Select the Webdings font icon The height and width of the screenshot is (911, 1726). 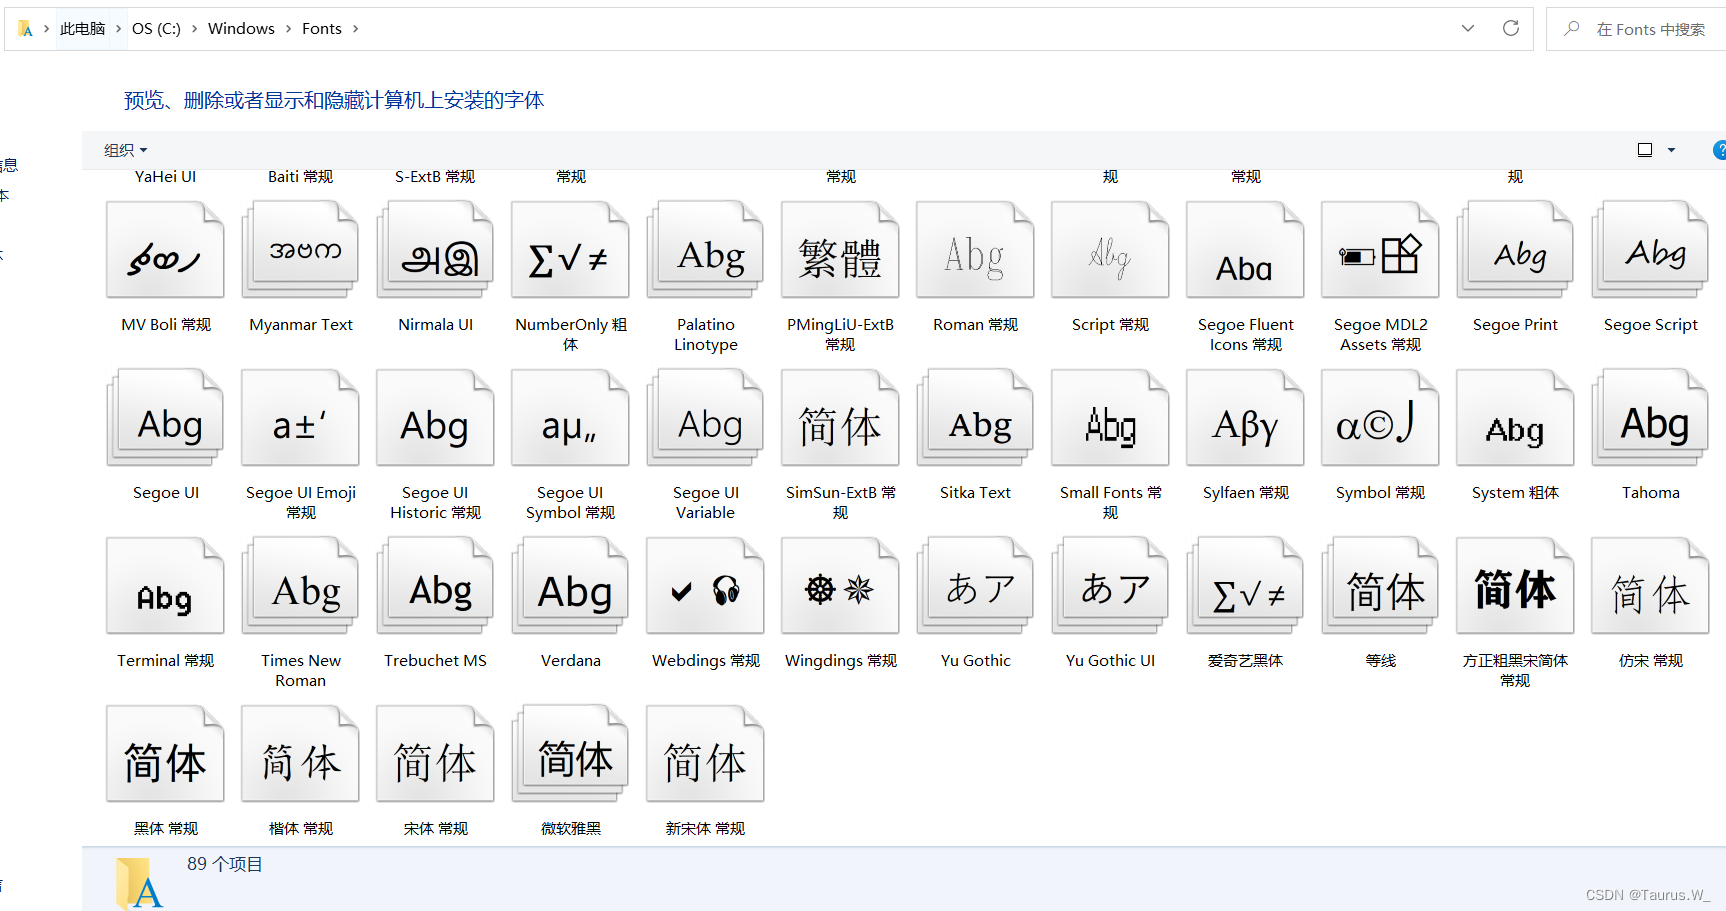pyautogui.click(x=705, y=586)
